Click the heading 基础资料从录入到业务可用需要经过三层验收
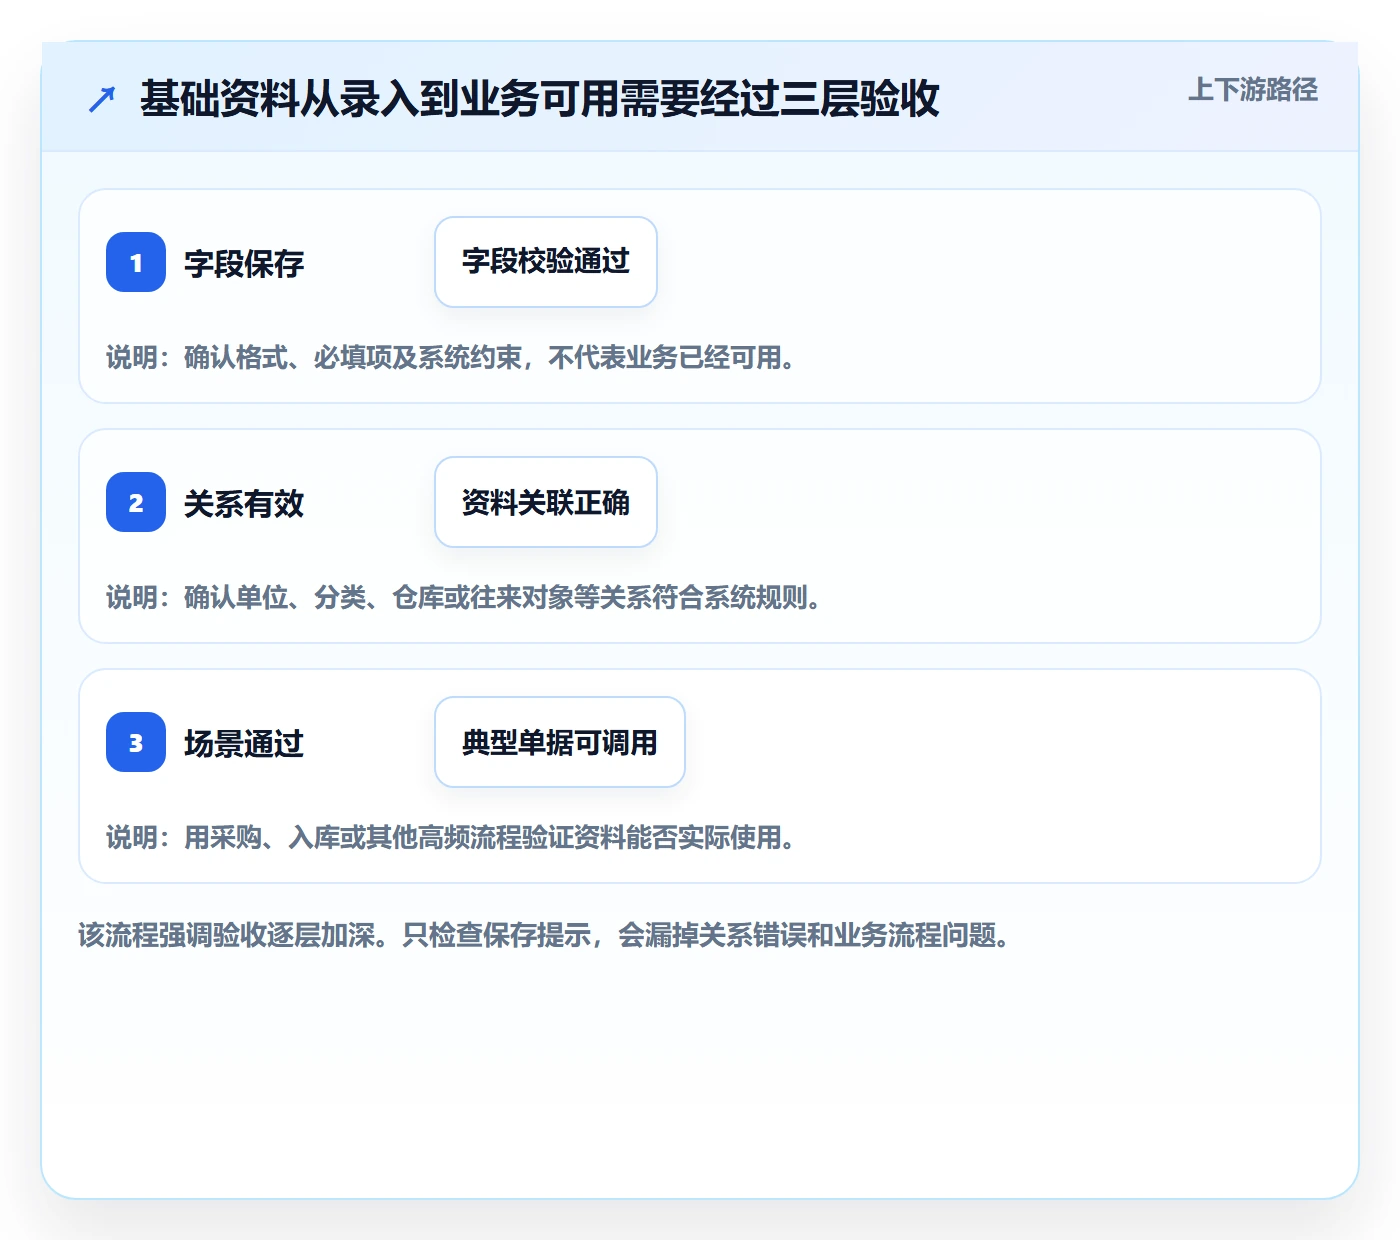 (x=540, y=99)
